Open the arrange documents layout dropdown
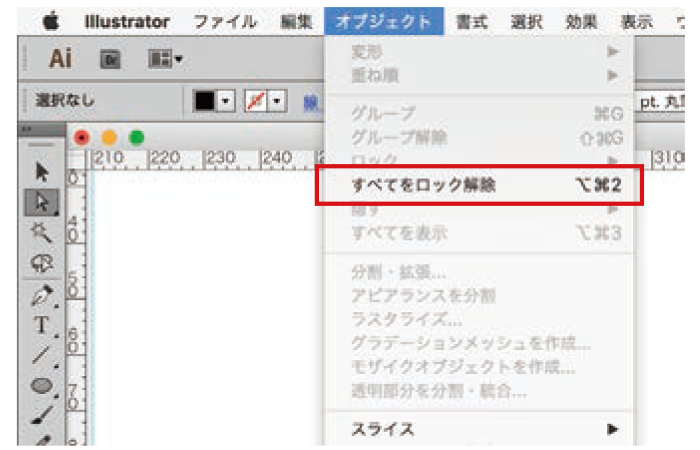 coord(165,58)
